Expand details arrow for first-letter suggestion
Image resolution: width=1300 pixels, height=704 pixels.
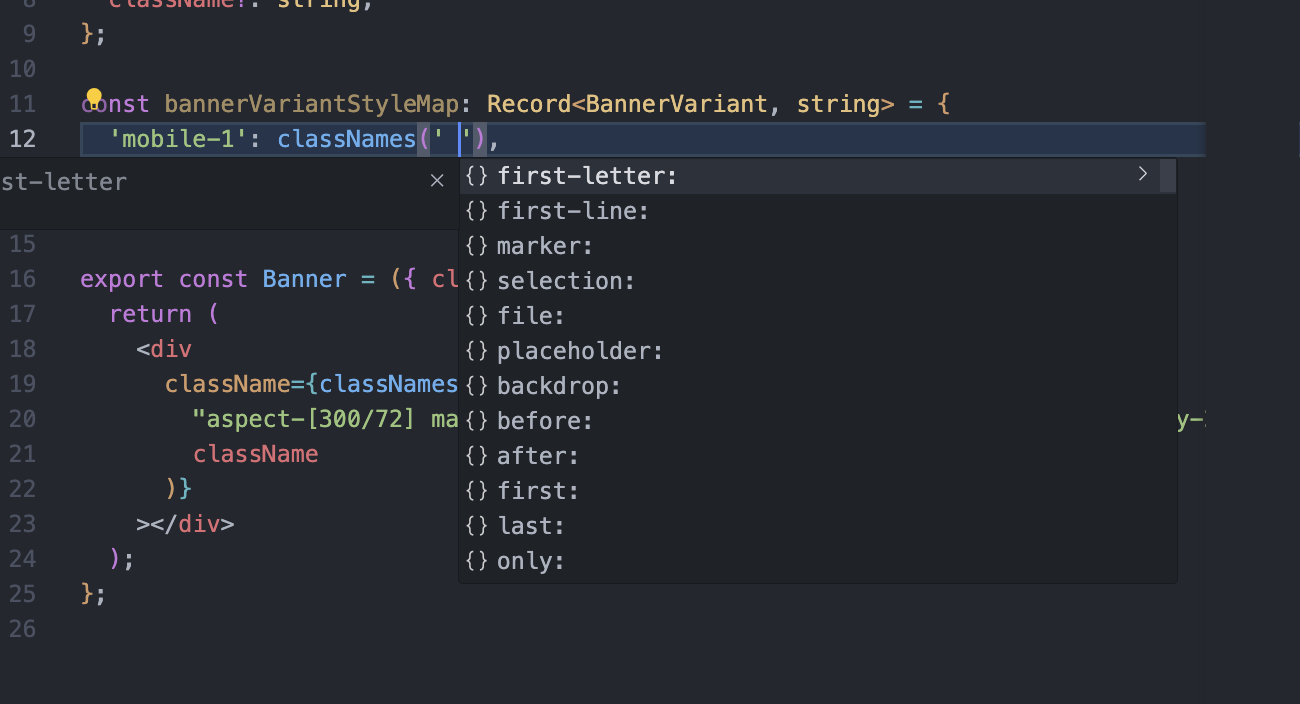click(1142, 174)
